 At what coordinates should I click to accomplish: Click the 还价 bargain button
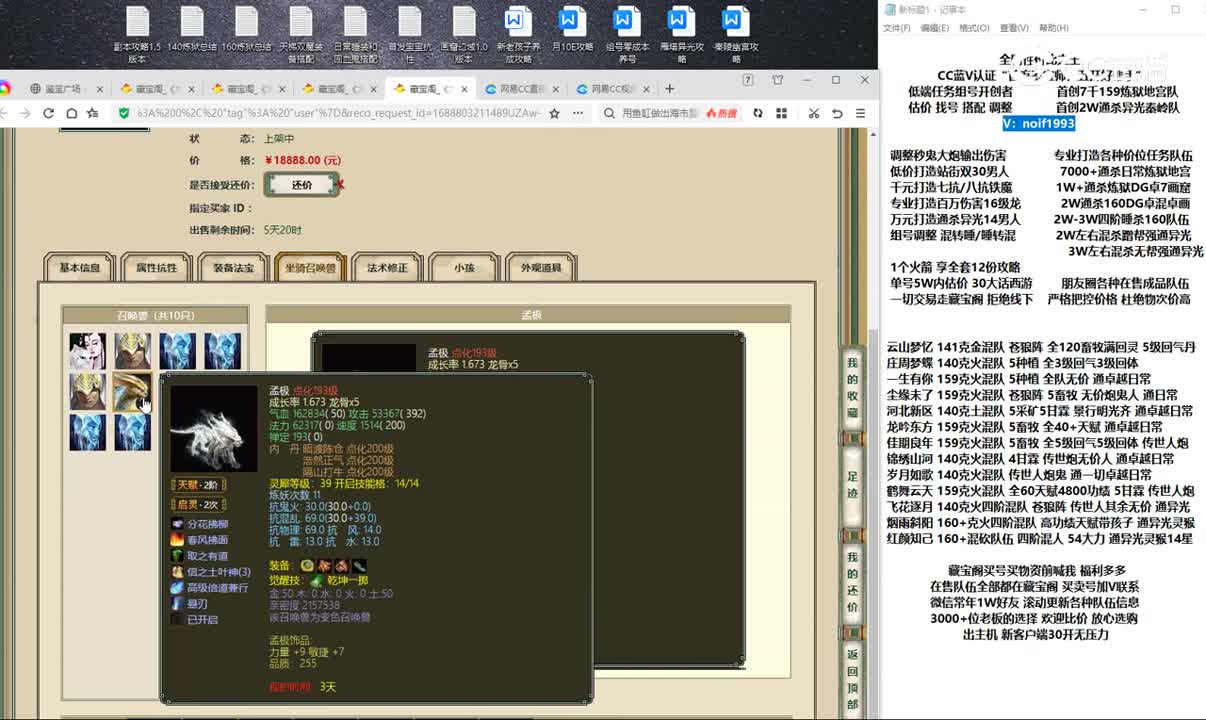[x=302, y=185]
